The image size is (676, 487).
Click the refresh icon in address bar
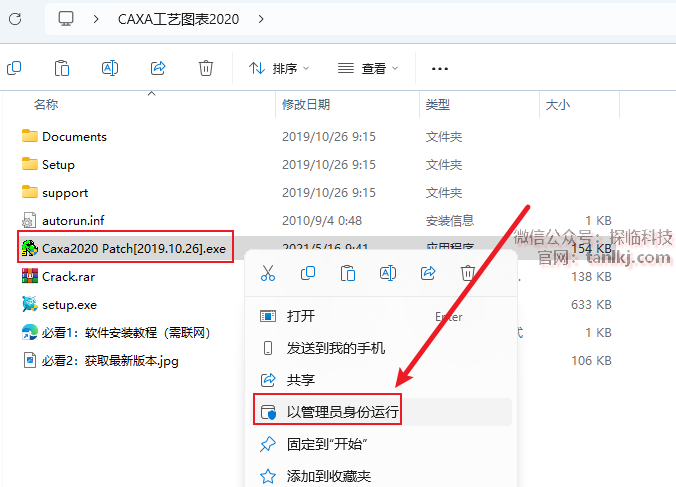pyautogui.click(x=15, y=19)
